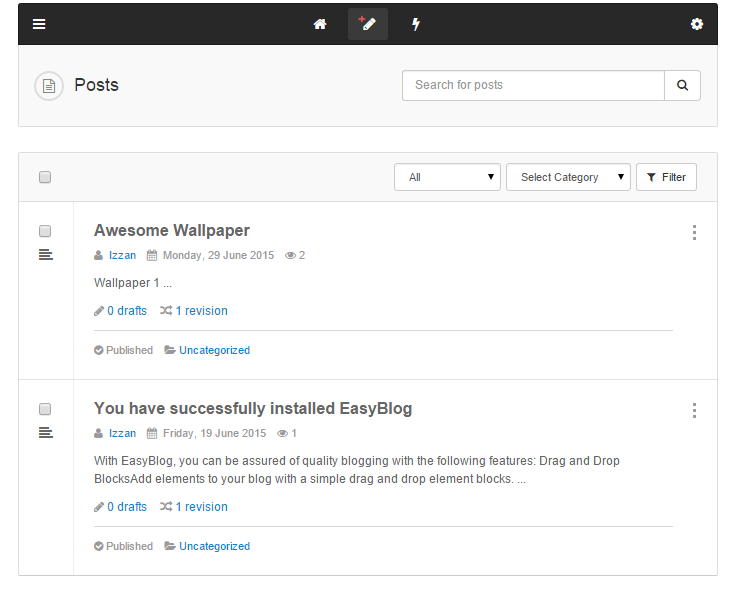735x597 pixels.
Task: Click the calendar icon next to 29 June 2015
Action: point(152,255)
